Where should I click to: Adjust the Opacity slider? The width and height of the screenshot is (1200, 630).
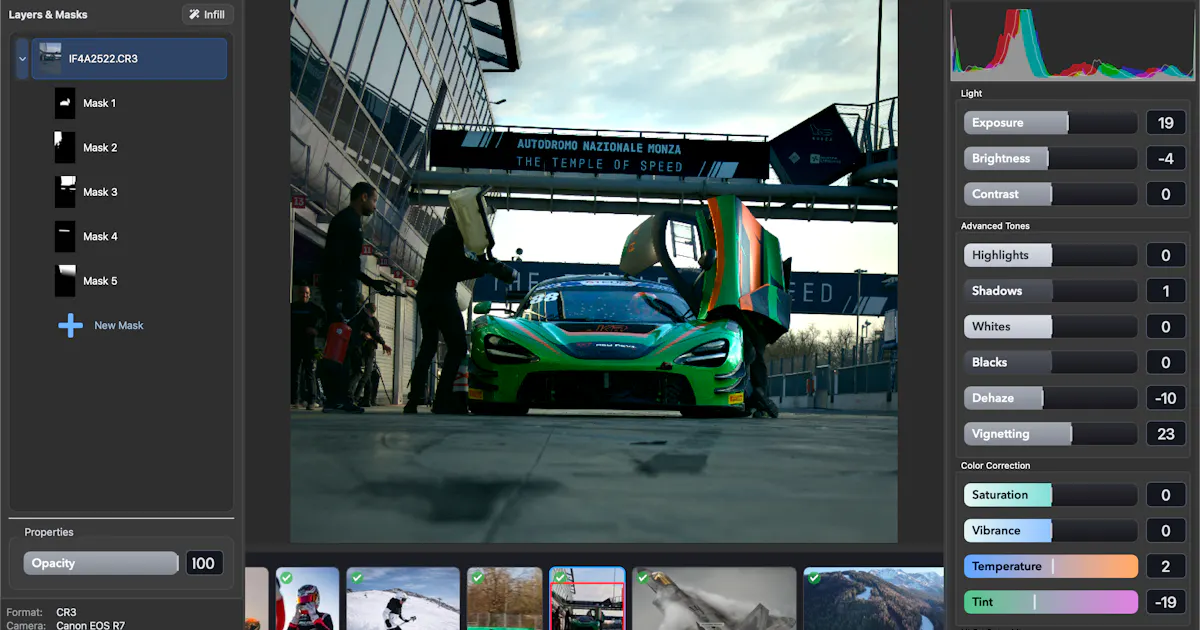click(x=101, y=563)
